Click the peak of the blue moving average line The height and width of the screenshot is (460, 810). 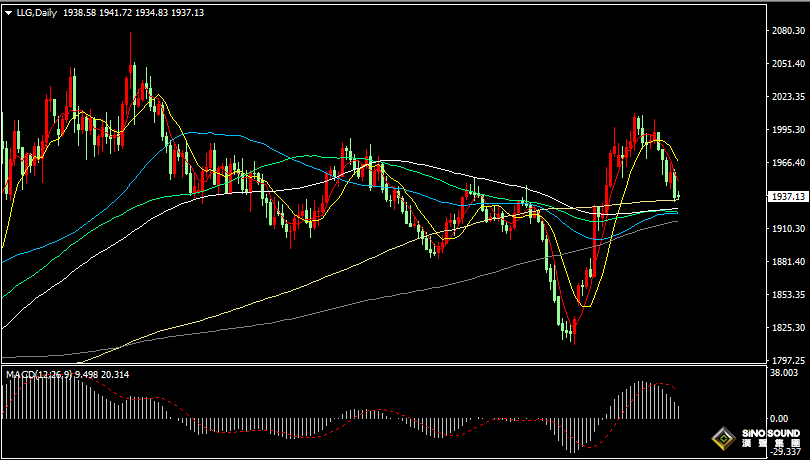pyautogui.click(x=207, y=132)
